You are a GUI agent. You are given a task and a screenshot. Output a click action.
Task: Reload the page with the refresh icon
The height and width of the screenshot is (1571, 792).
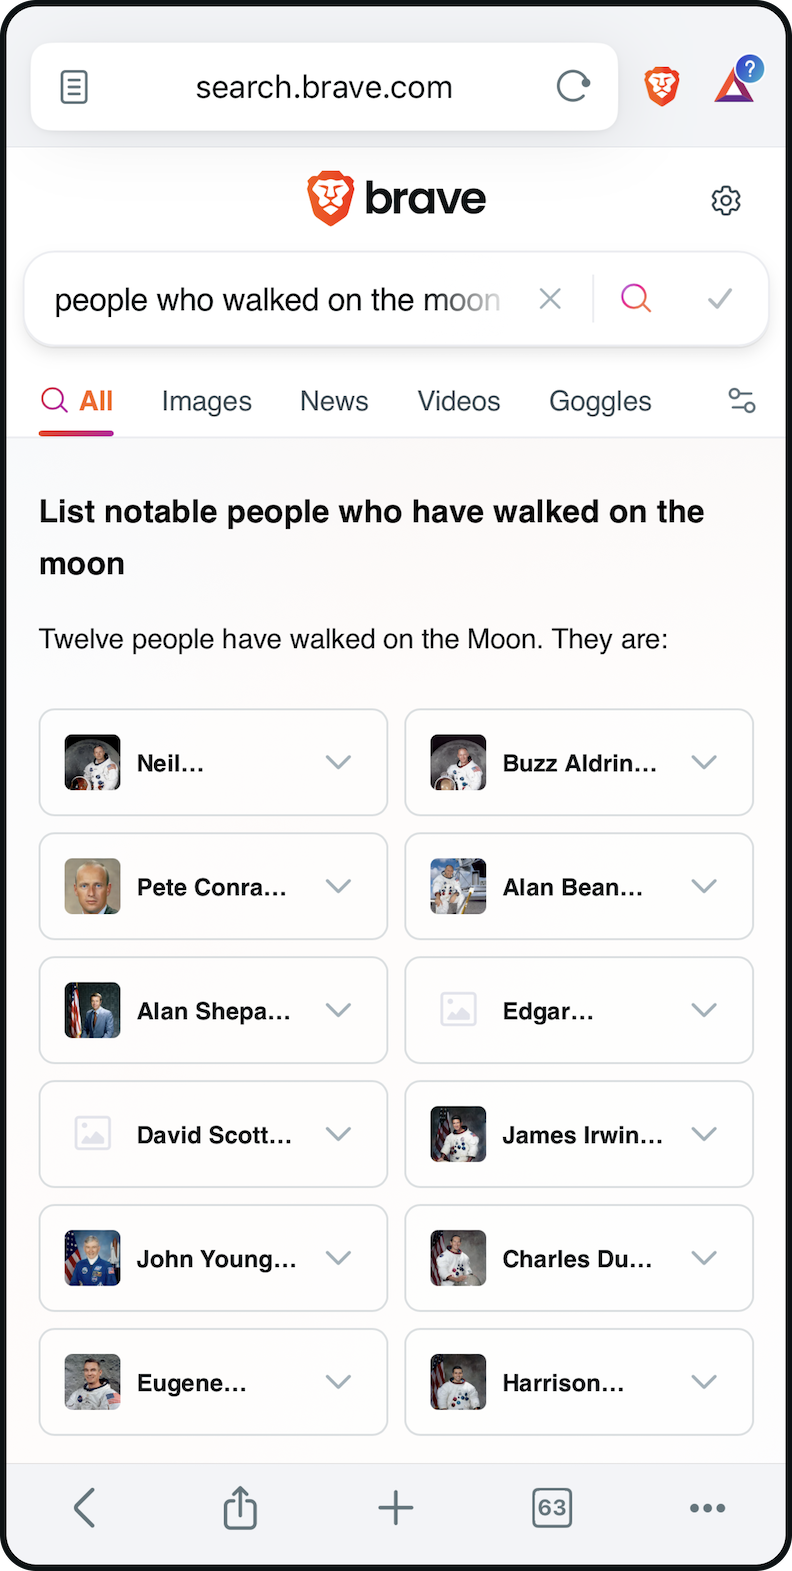tap(573, 87)
